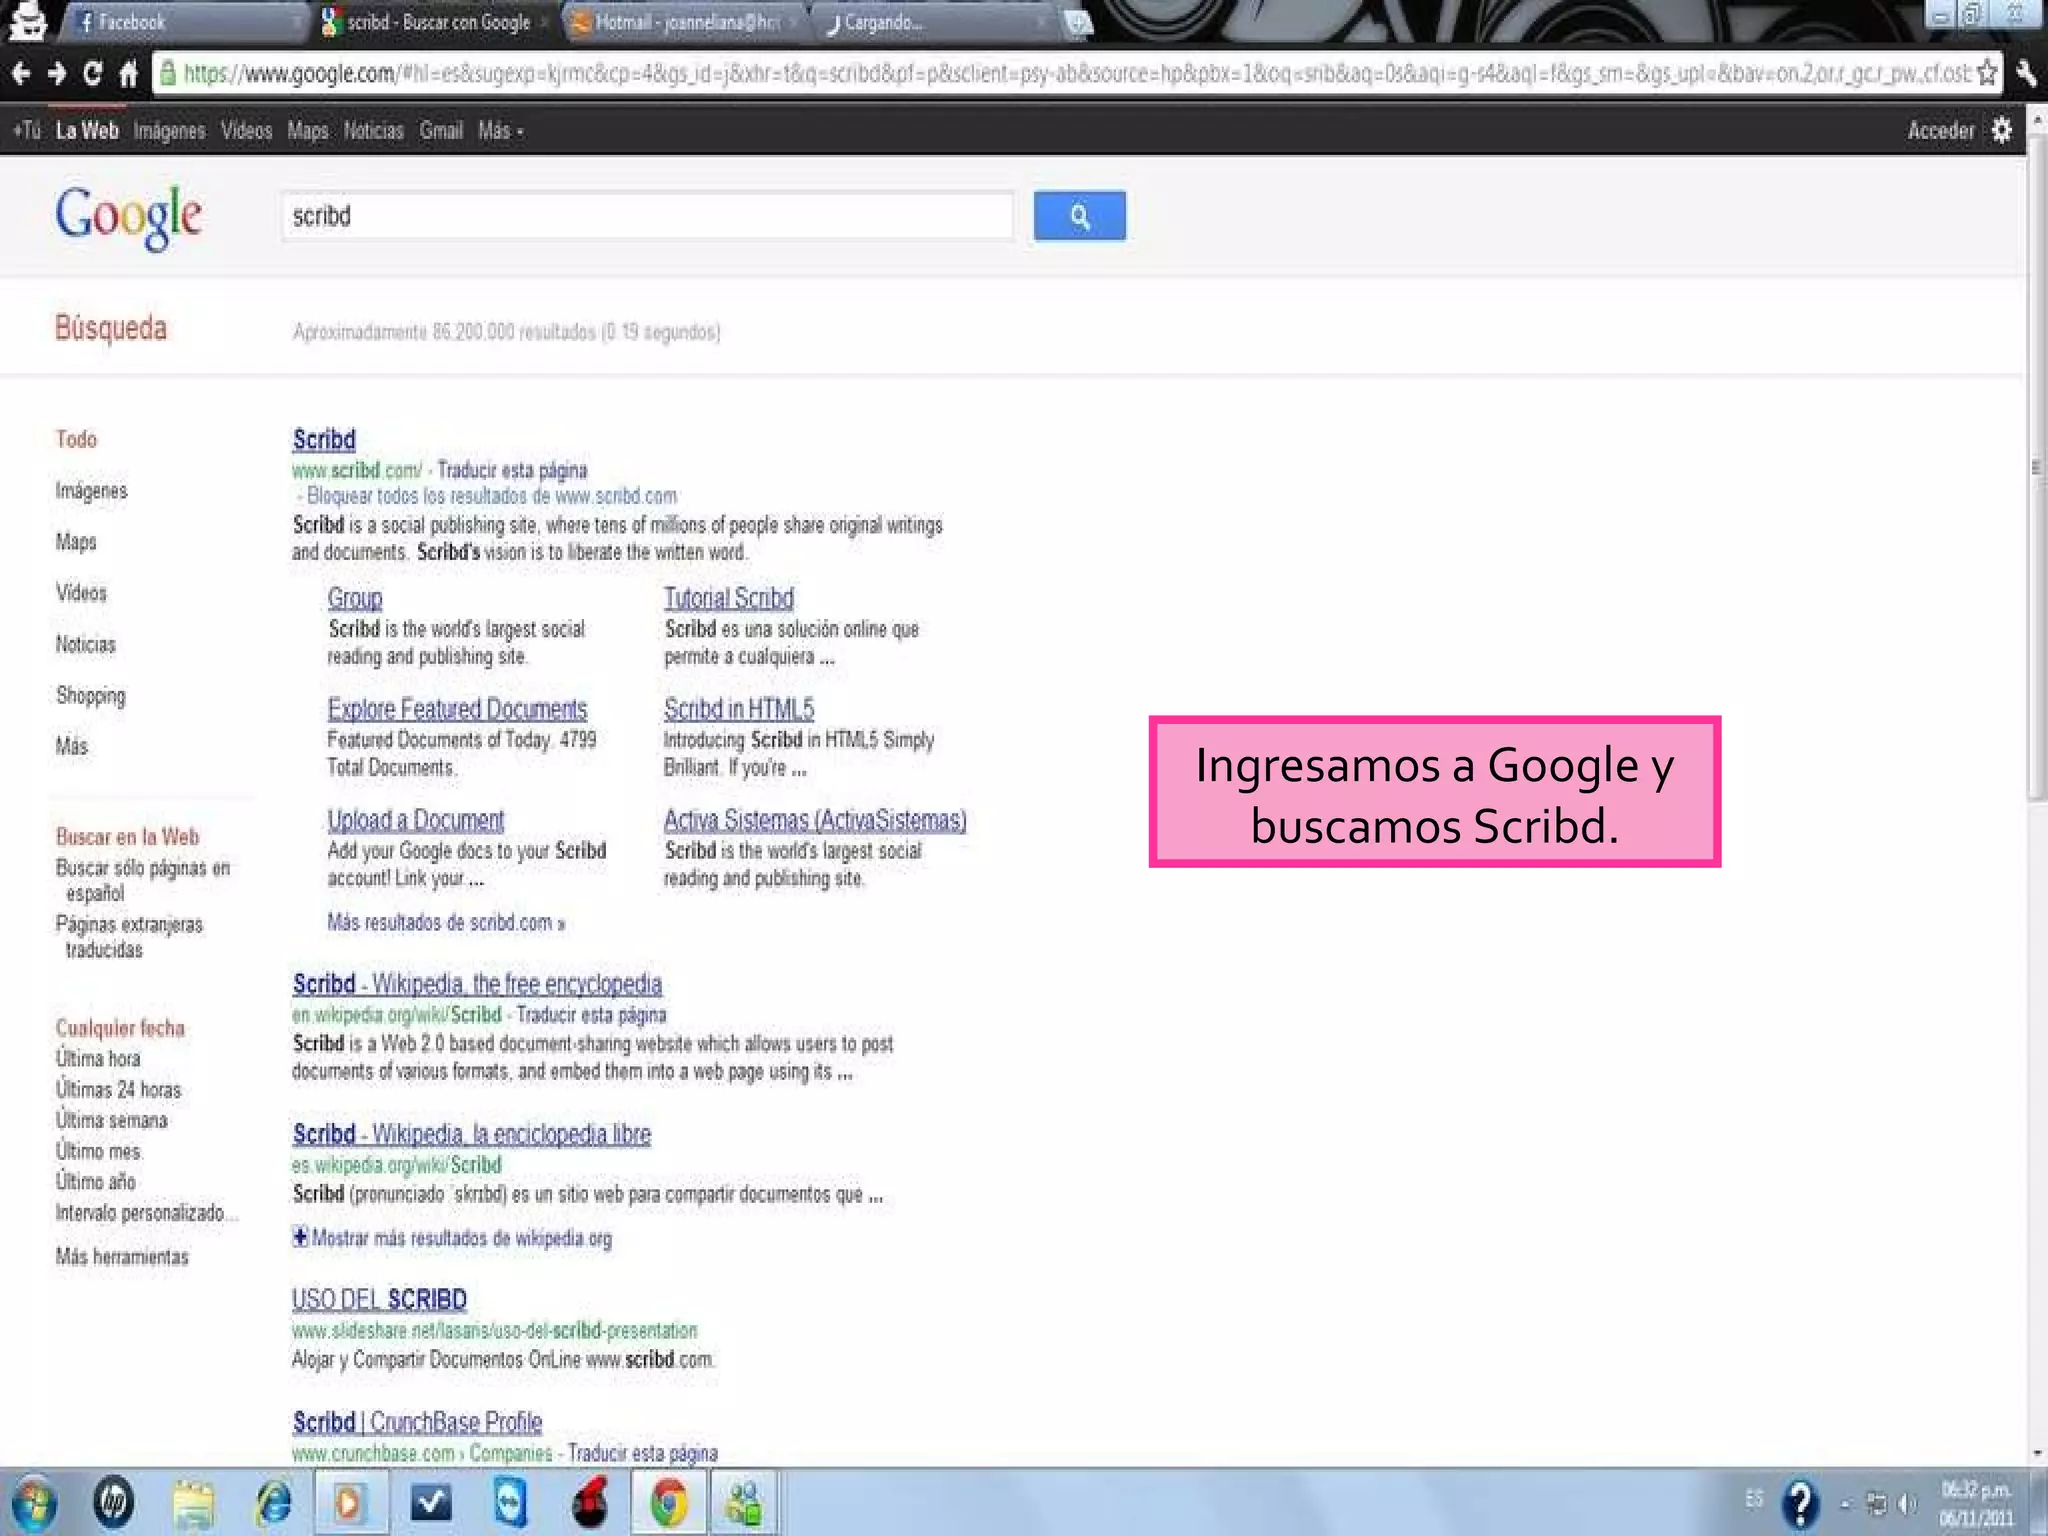This screenshot has height=1536, width=2048.
Task: Launch the HP icon in taskbar
Action: coord(113,1503)
